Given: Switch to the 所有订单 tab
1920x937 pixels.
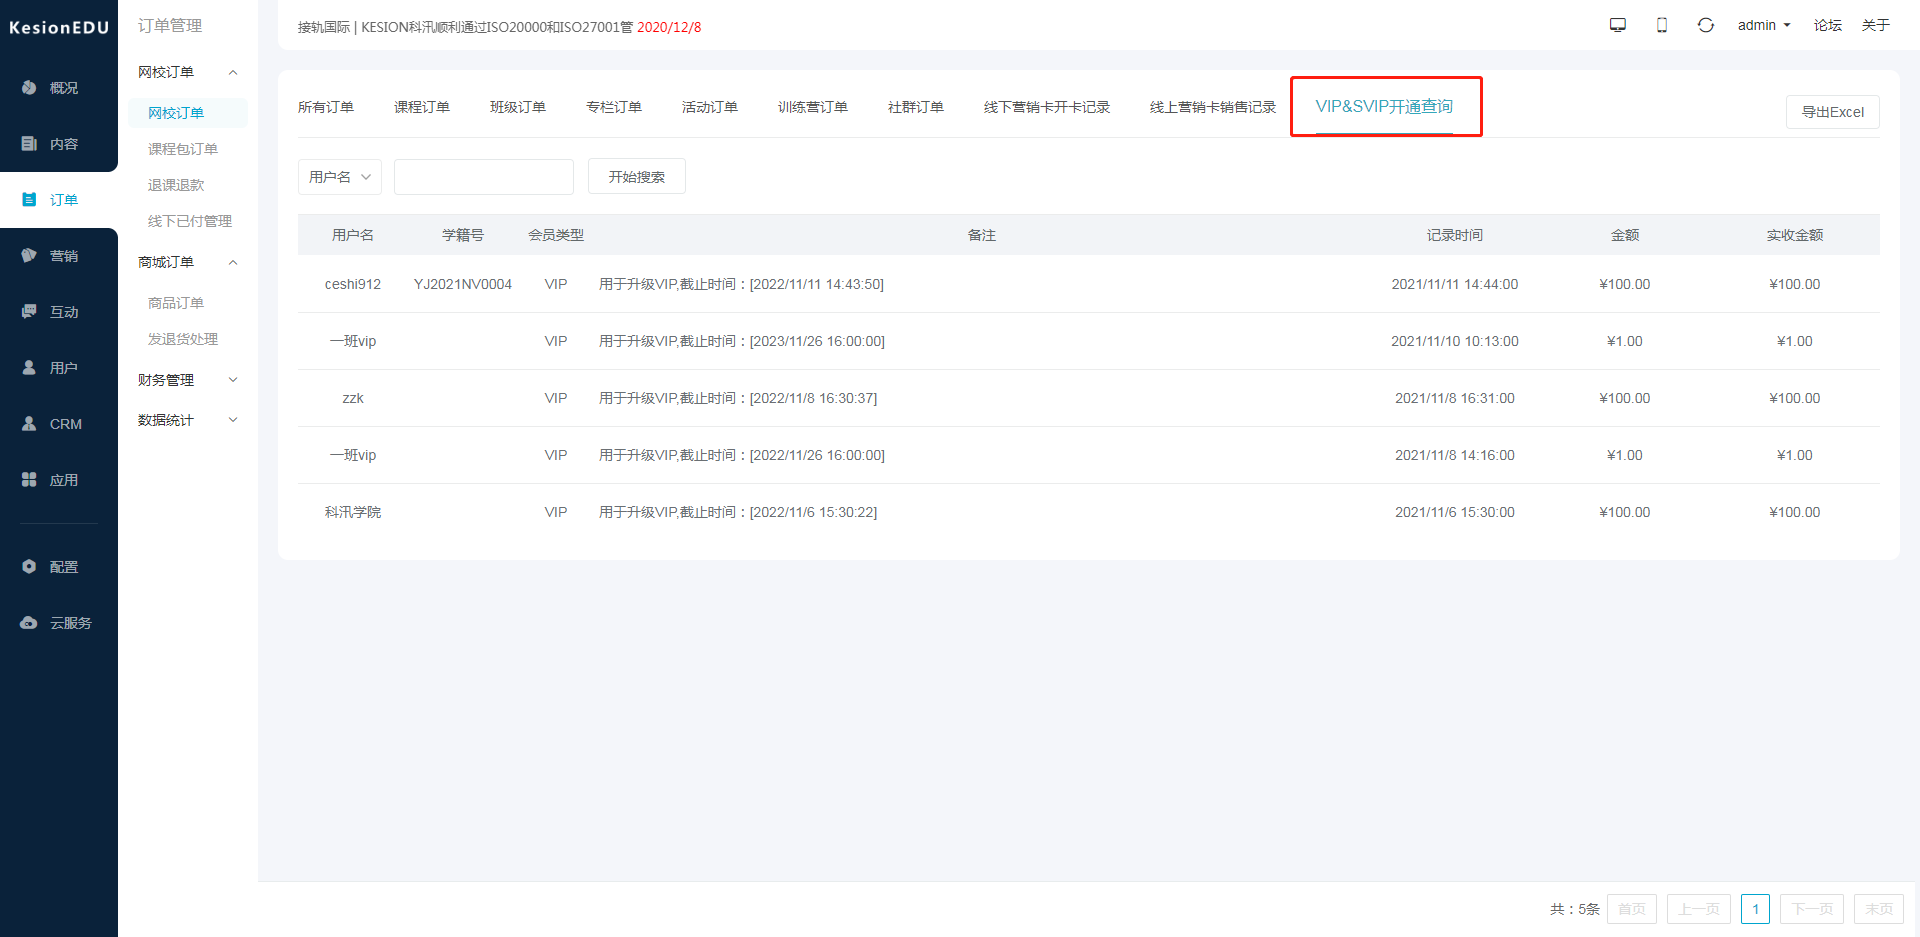Looking at the screenshot, I should click(x=326, y=107).
